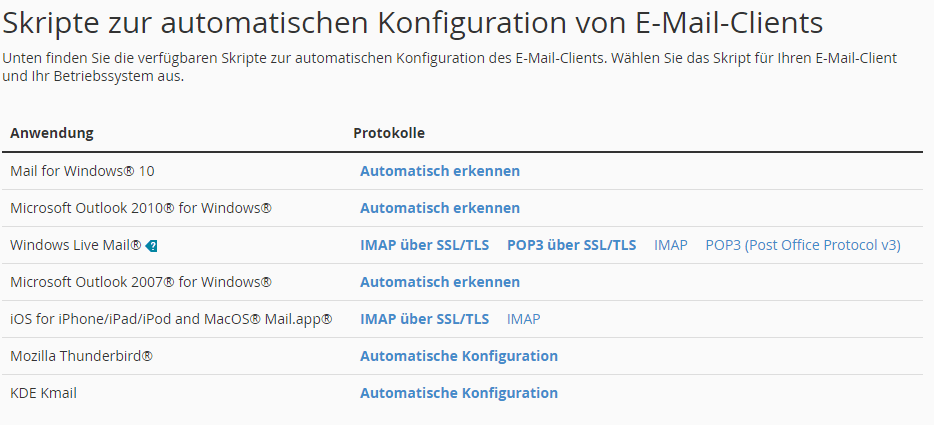Click the Protokolle column header
The height and width of the screenshot is (425, 934).
coord(389,133)
